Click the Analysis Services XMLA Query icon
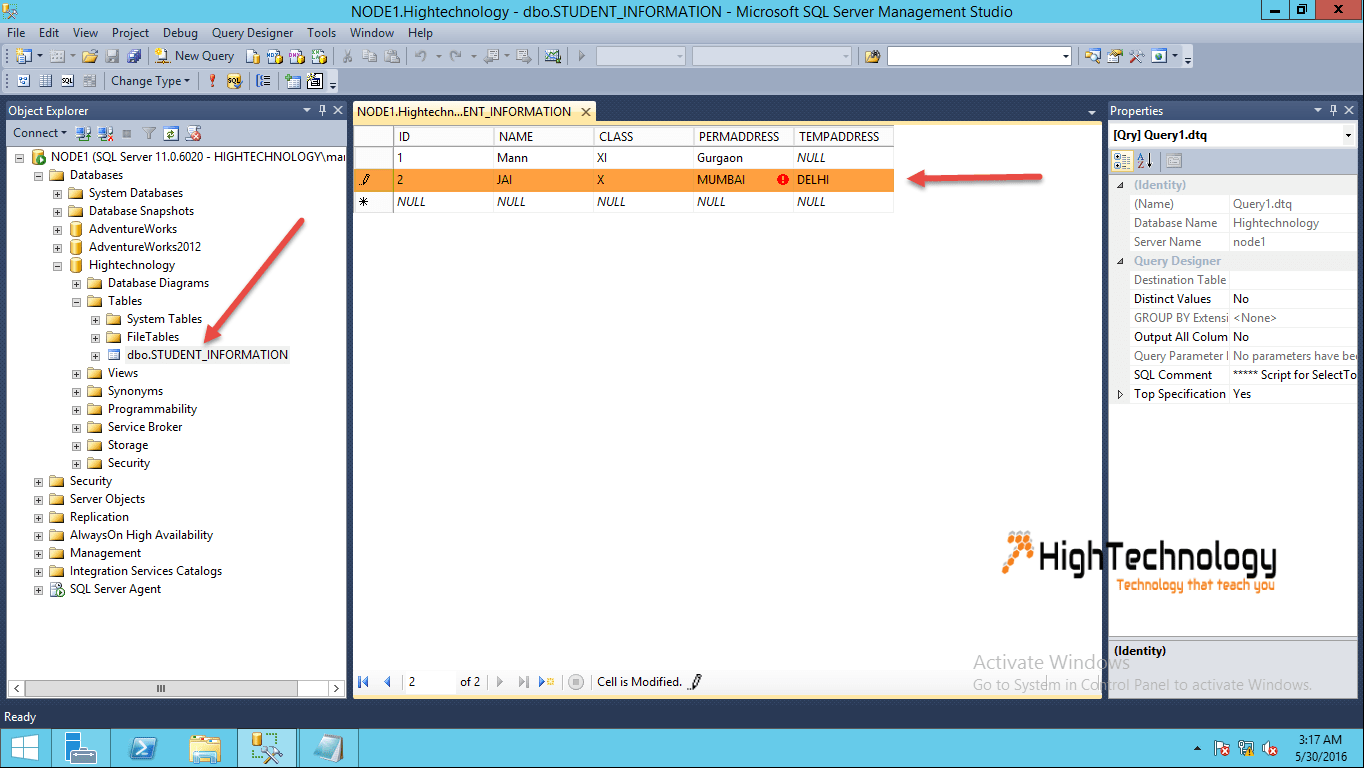 point(318,56)
